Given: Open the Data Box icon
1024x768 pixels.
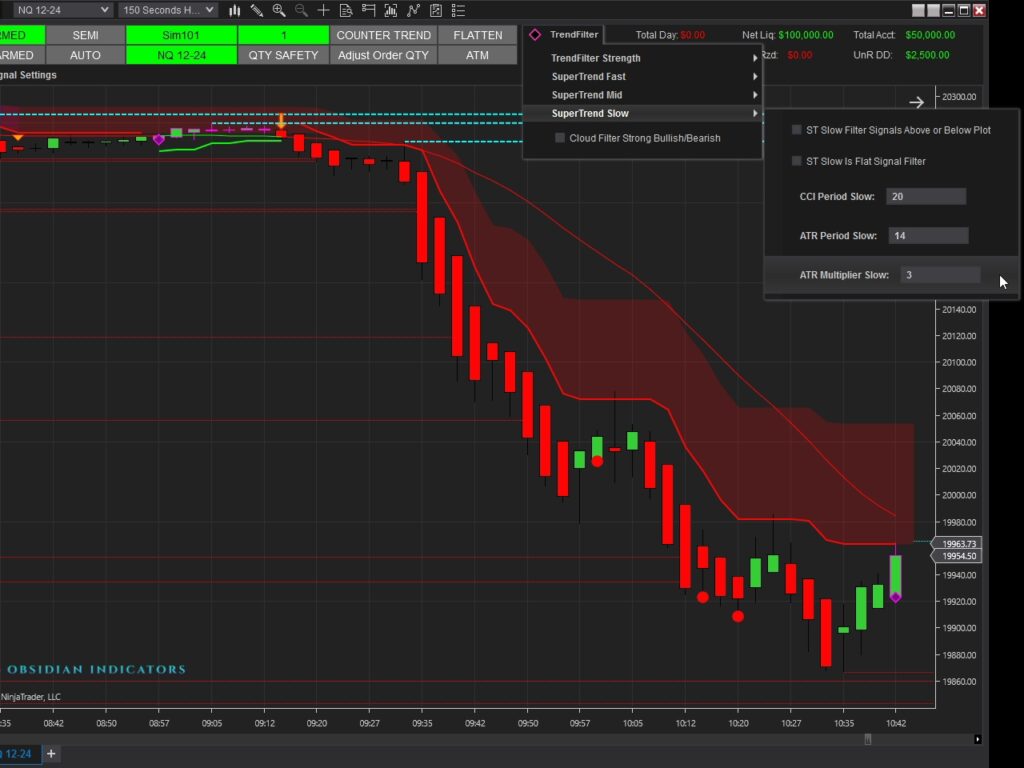Looking at the screenshot, I should 346,10.
